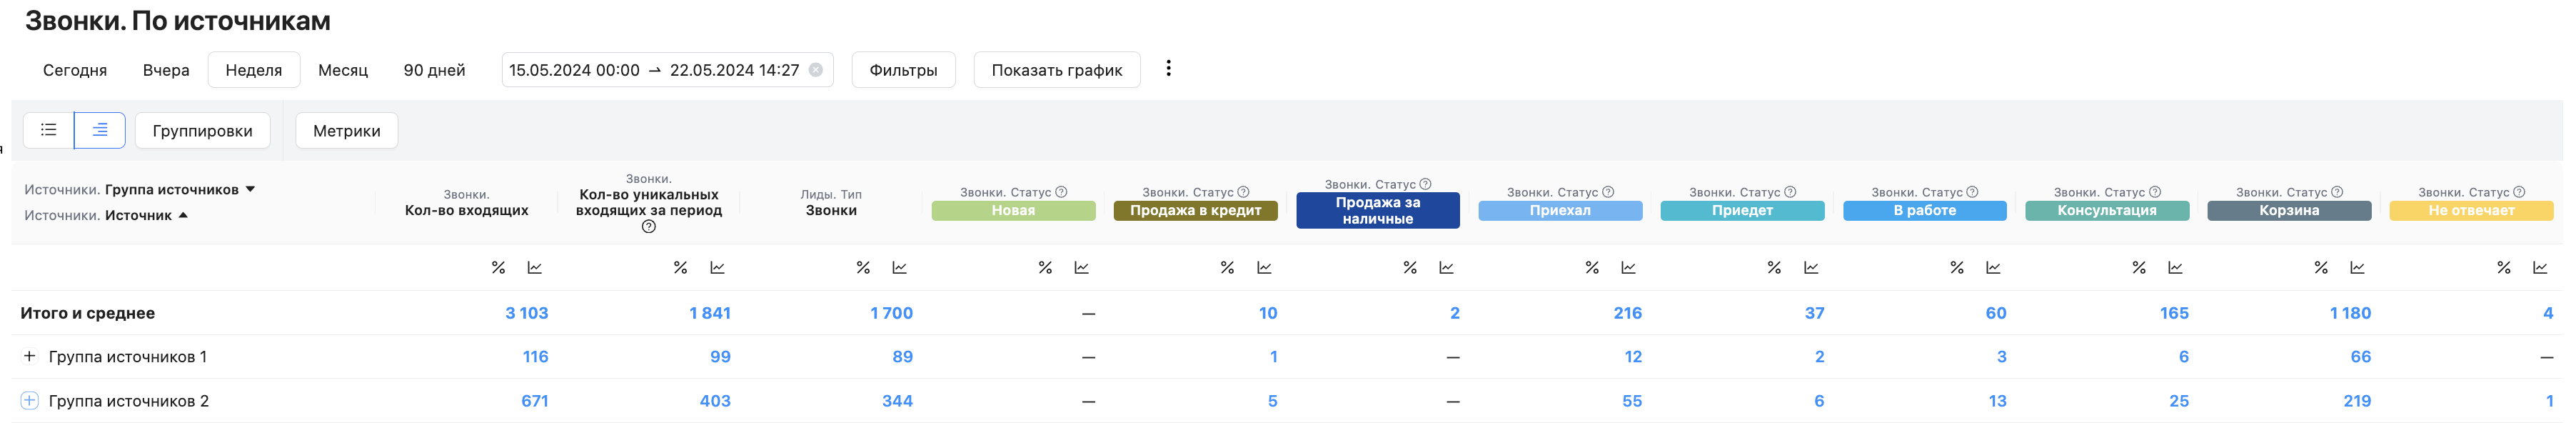The width and height of the screenshot is (2576, 423).
Task: Switch to flat list view icon
Action: [x=48, y=130]
